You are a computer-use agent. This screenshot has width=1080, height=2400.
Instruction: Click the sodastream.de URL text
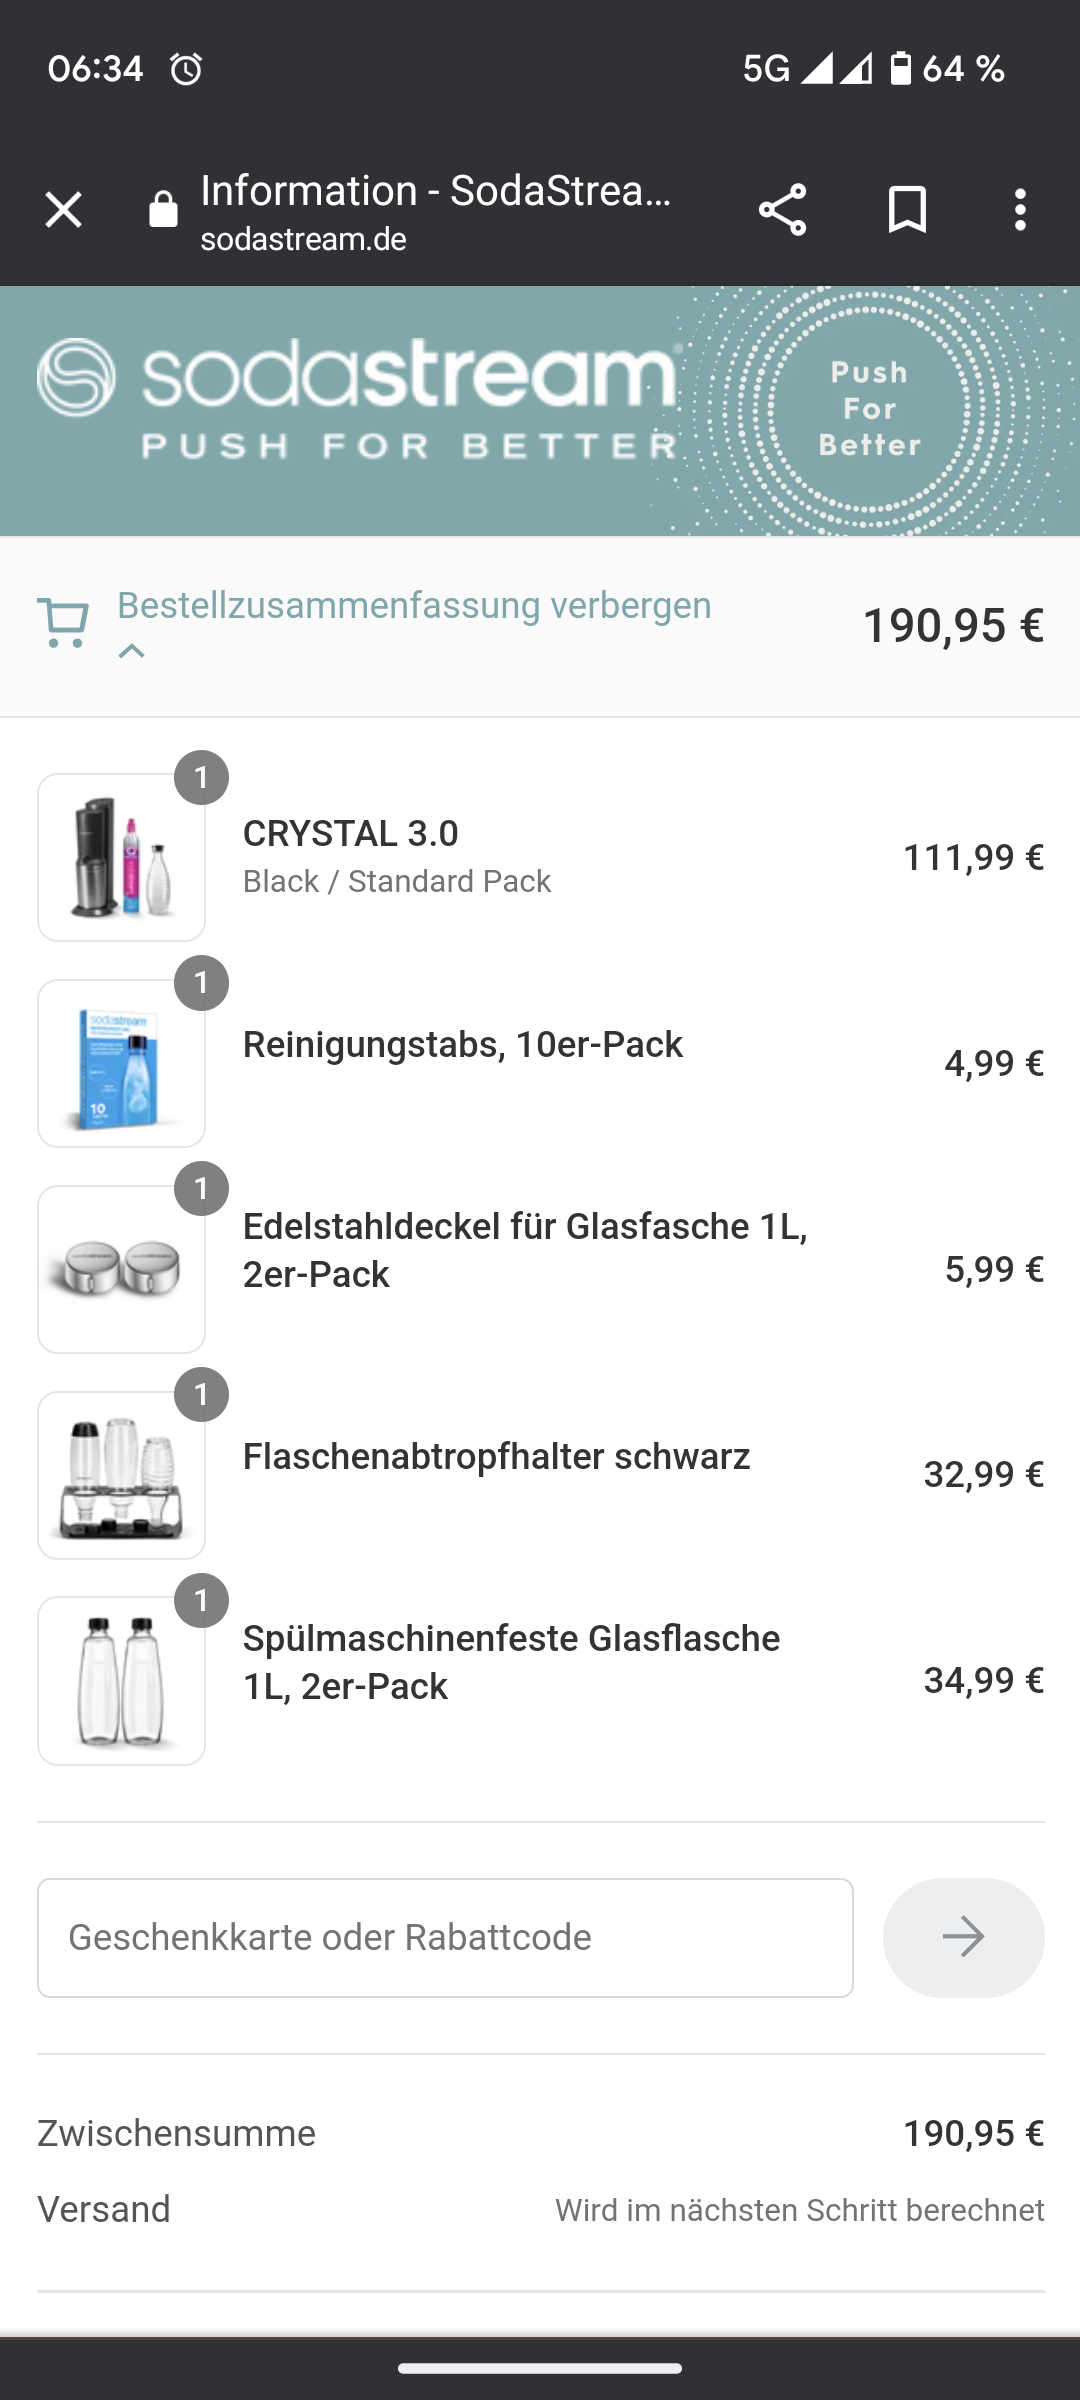[x=303, y=241]
